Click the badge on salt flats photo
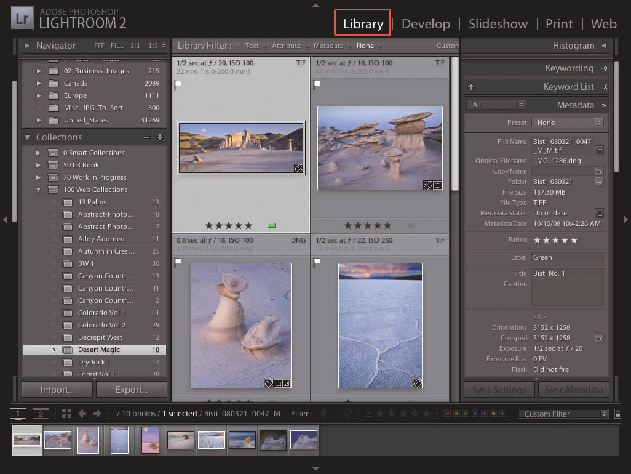The image size is (631, 474). coord(417,383)
